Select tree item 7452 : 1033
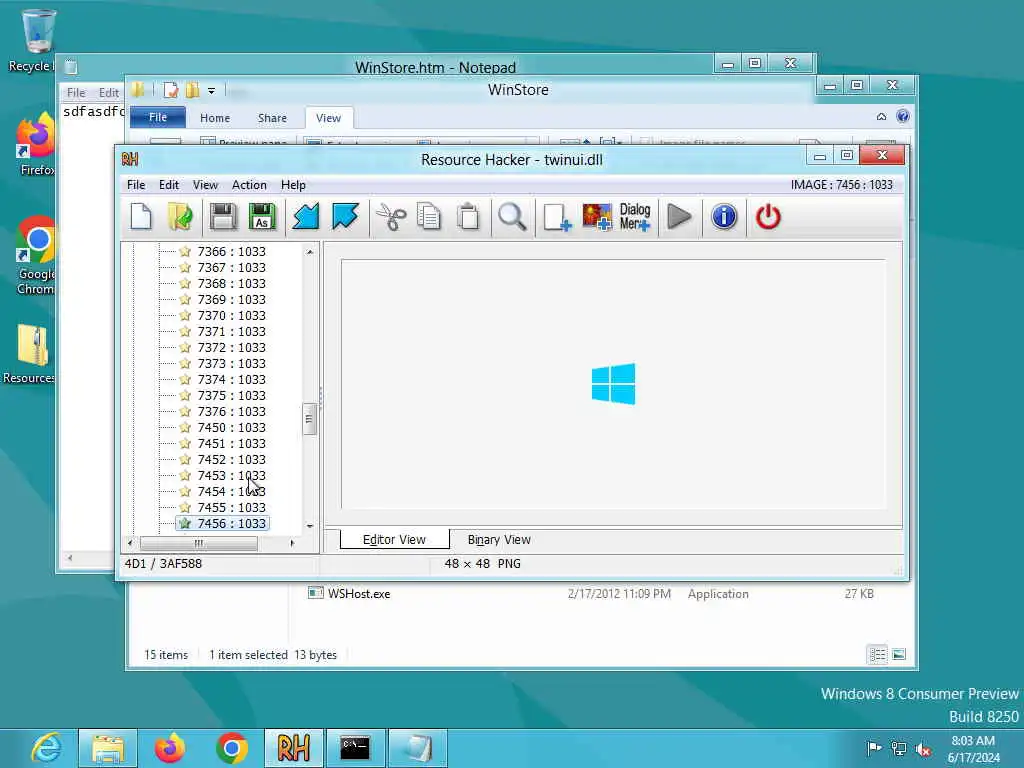The height and width of the screenshot is (768, 1024). coord(231,459)
